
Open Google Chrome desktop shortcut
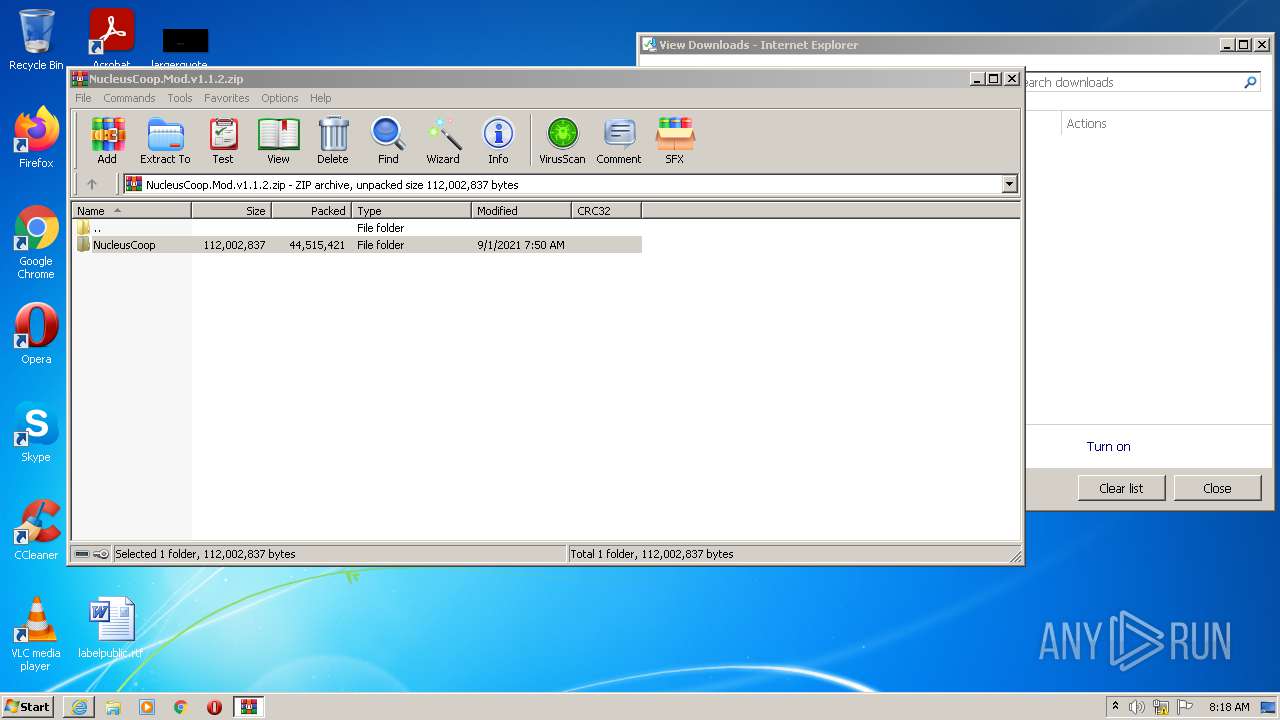[x=36, y=243]
